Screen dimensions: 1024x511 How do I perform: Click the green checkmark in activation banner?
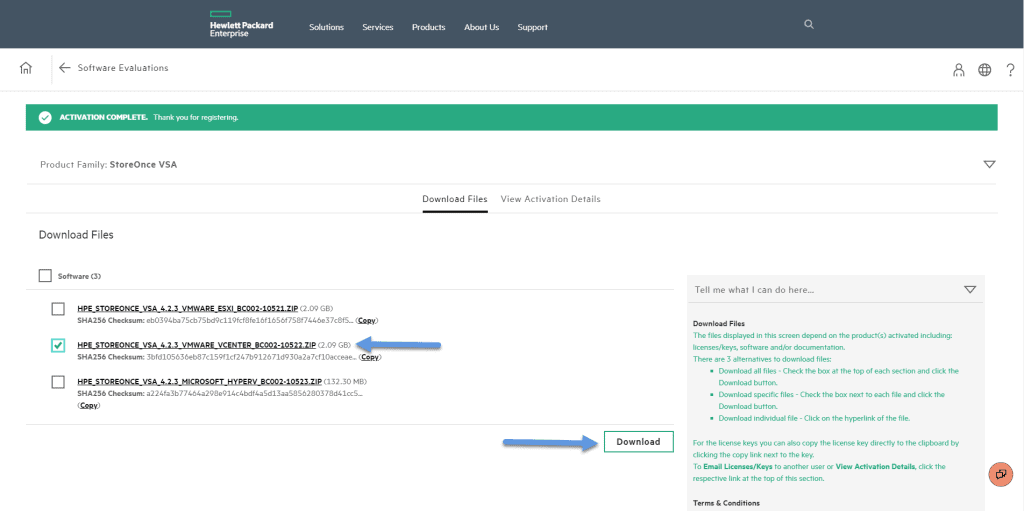coord(45,118)
